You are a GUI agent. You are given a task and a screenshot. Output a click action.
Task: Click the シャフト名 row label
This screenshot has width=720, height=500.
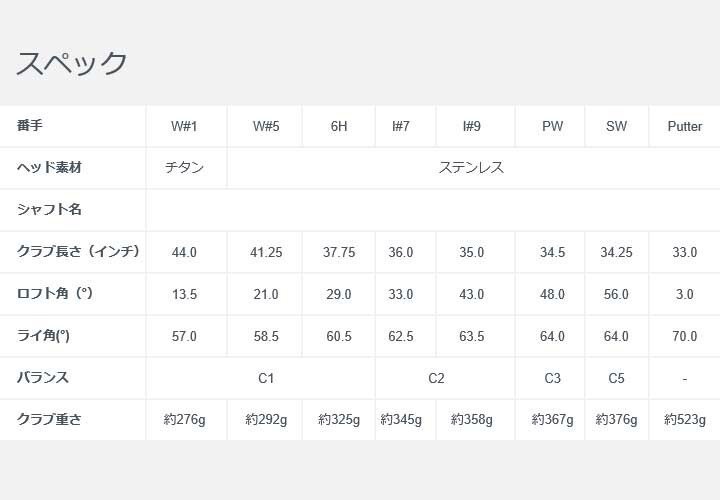pos(49,210)
